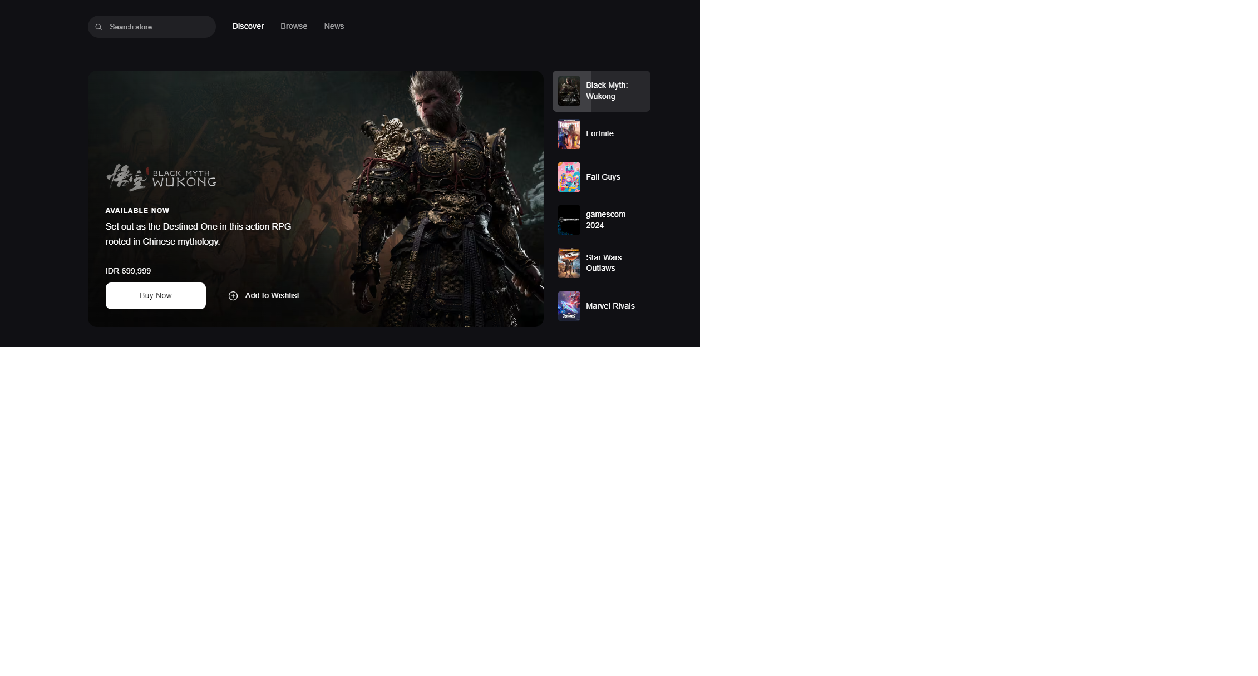Toggle Black Myth: Wukong onto your wishlist
Image resolution: width=1258 pixels, height=676 pixels.
coord(266,295)
